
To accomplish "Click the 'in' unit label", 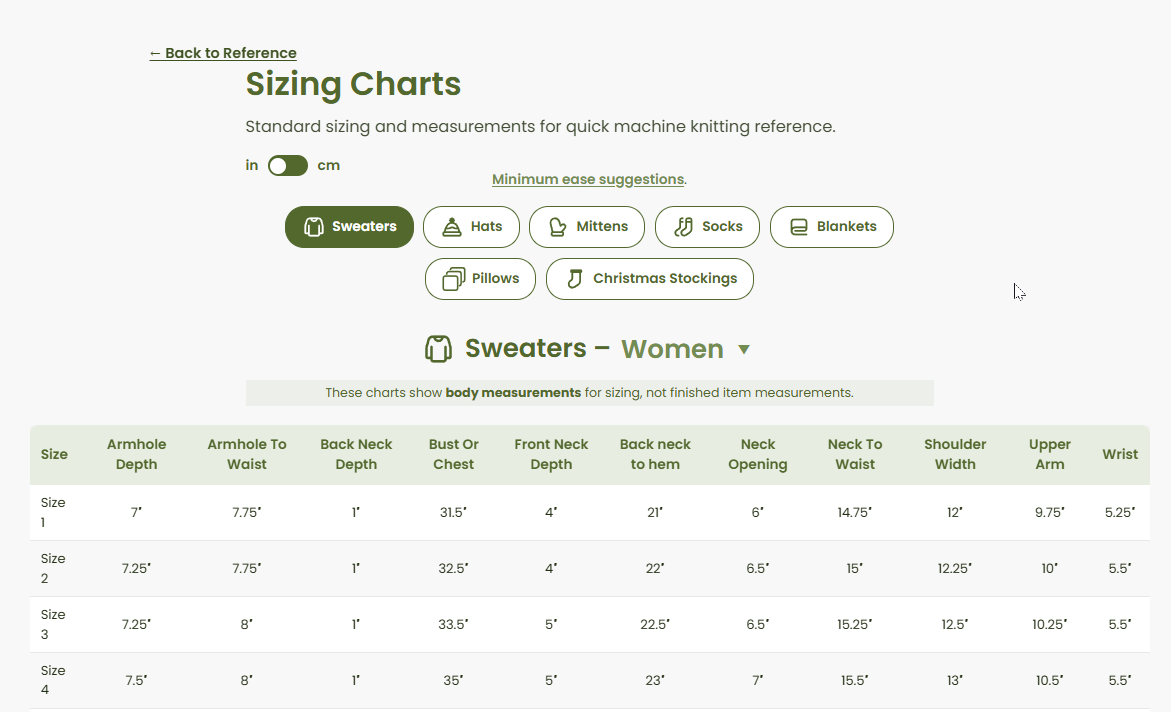I will point(252,166).
